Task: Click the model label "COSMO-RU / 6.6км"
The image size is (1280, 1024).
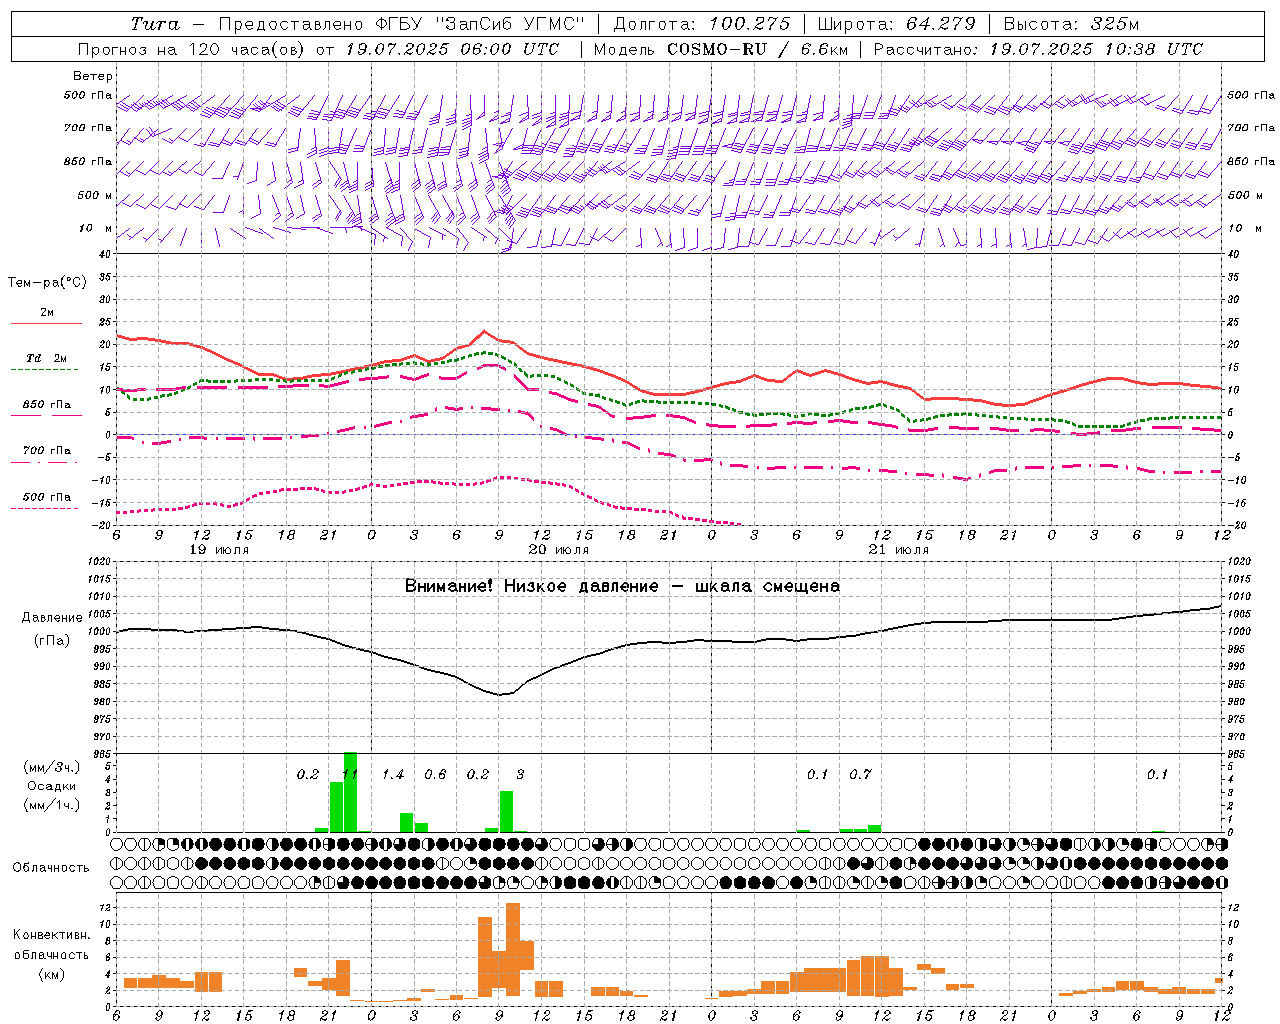Action: [757, 49]
